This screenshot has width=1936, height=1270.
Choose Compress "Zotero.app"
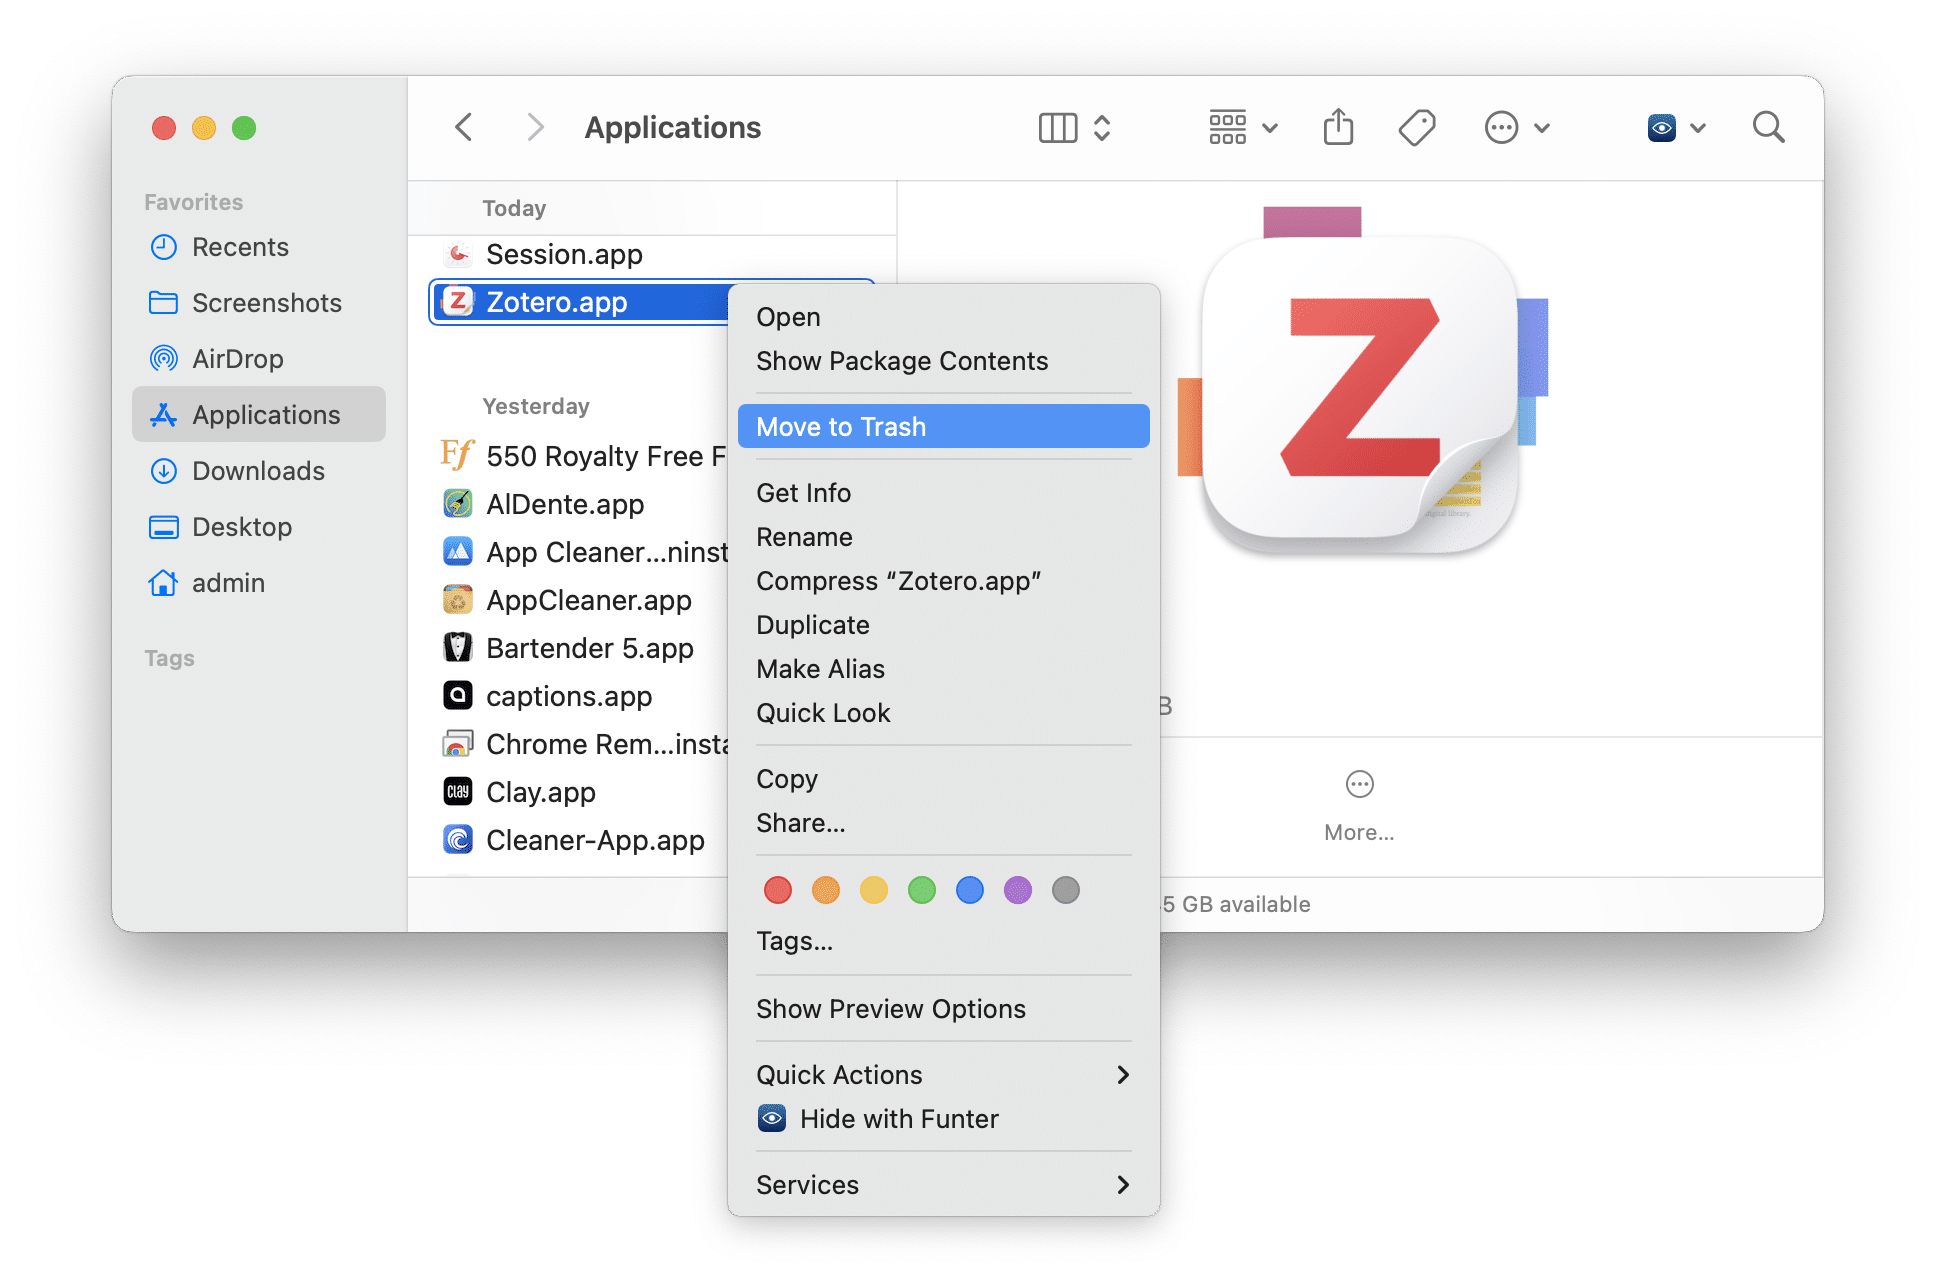click(943, 581)
